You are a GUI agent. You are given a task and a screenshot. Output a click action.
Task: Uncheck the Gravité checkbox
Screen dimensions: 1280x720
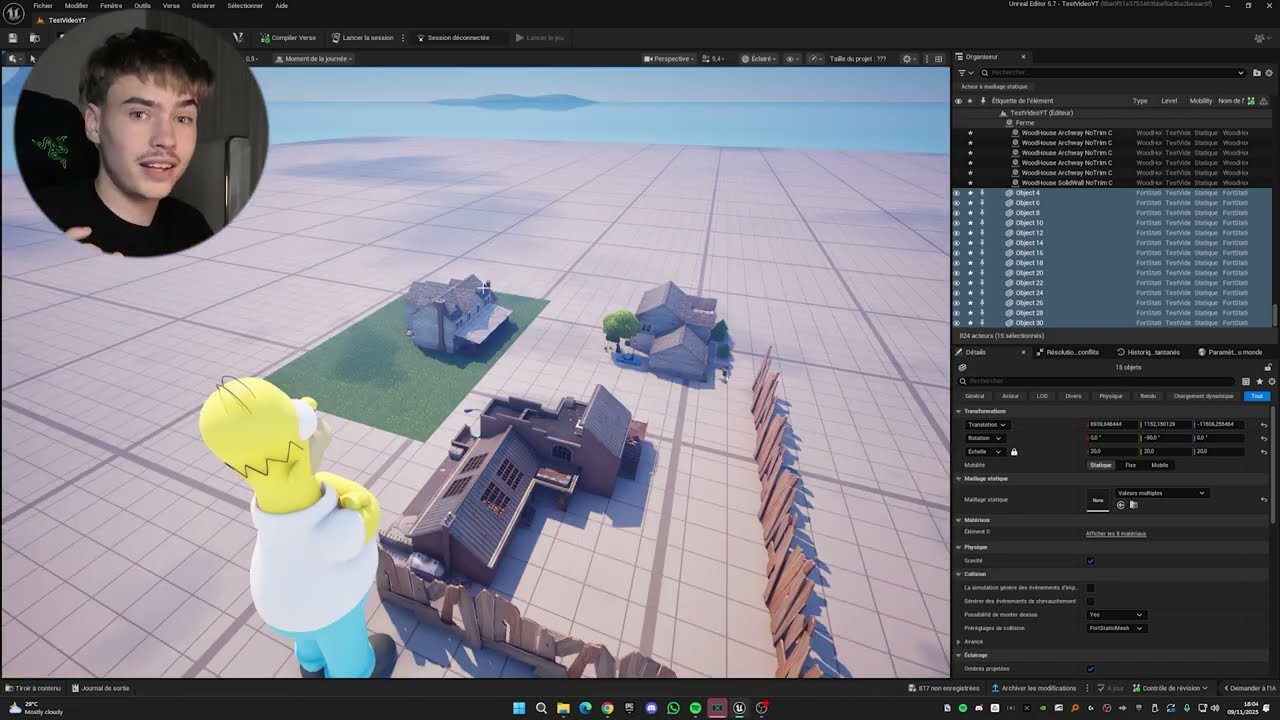(1090, 561)
